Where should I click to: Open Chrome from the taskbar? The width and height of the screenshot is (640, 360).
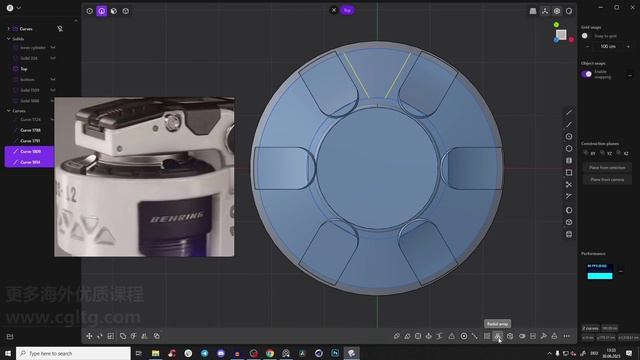pos(270,353)
